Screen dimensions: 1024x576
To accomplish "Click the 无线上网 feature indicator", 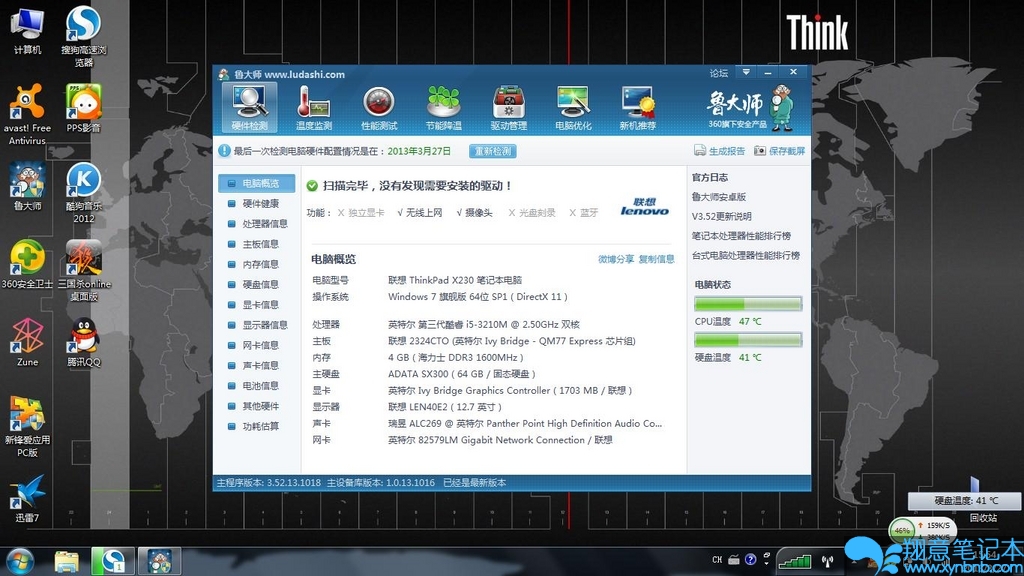I will [x=419, y=213].
